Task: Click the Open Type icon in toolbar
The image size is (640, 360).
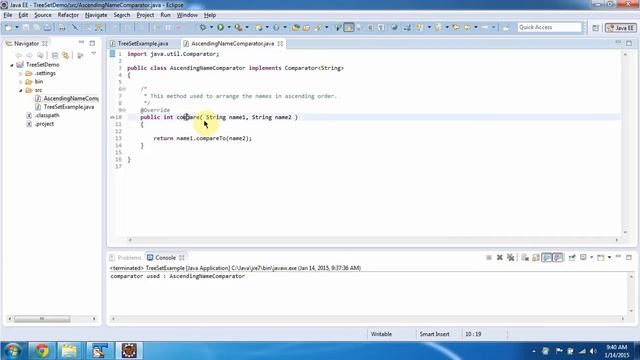Action: pos(296,27)
